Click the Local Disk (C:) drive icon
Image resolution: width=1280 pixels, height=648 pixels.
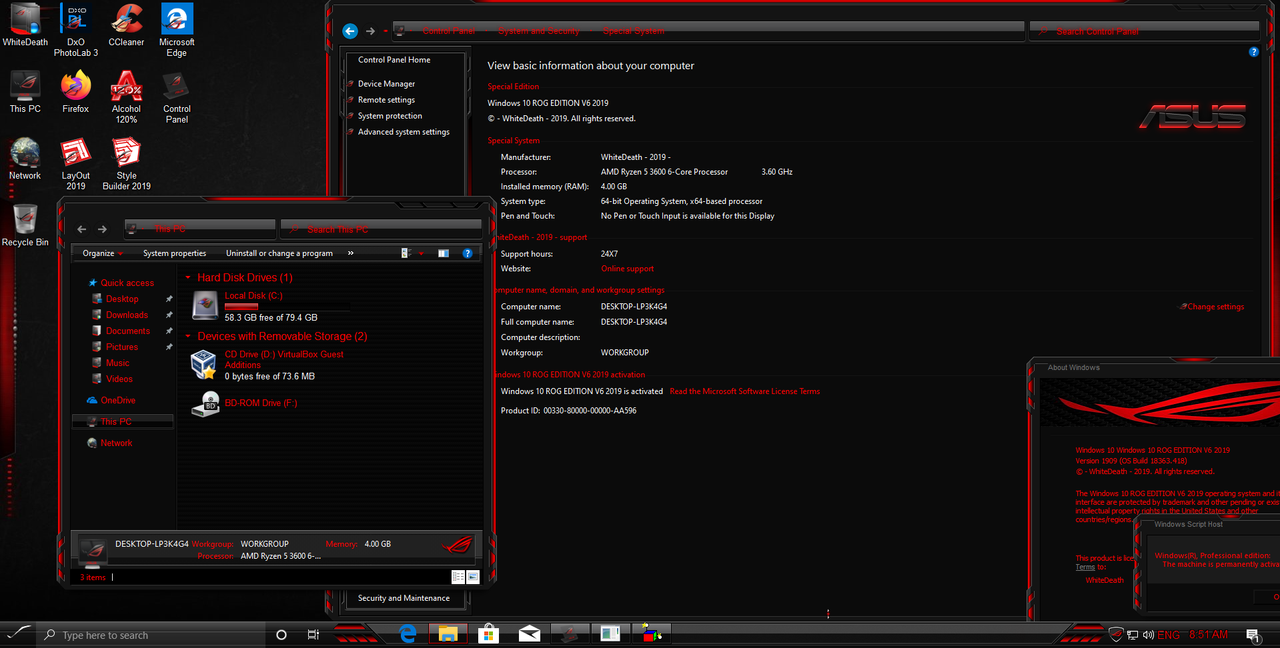click(x=204, y=306)
